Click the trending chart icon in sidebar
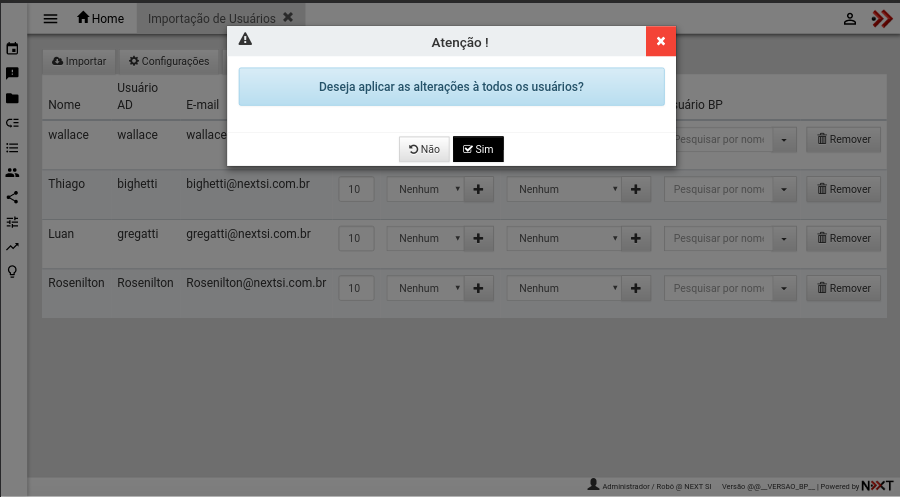This screenshot has width=900, height=497. (13, 246)
